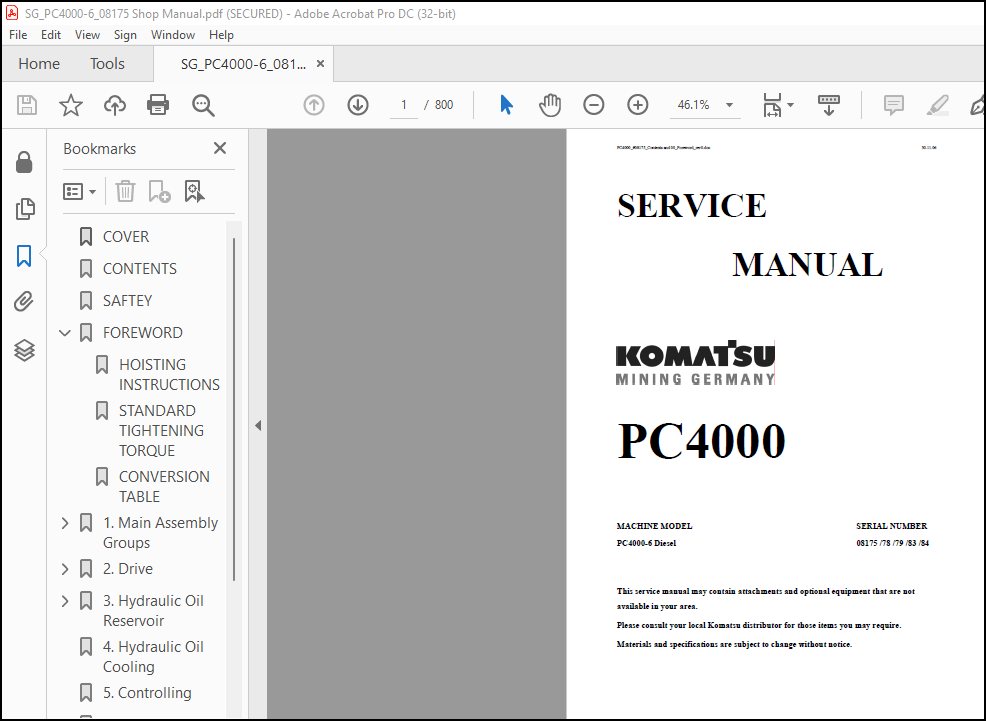Open the Attachments paperclip panel

[24, 302]
